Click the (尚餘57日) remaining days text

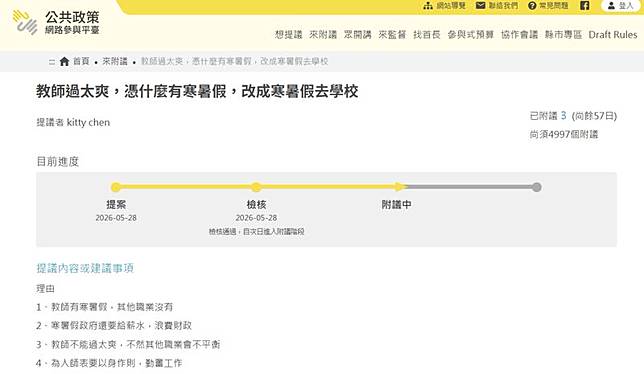click(x=594, y=116)
